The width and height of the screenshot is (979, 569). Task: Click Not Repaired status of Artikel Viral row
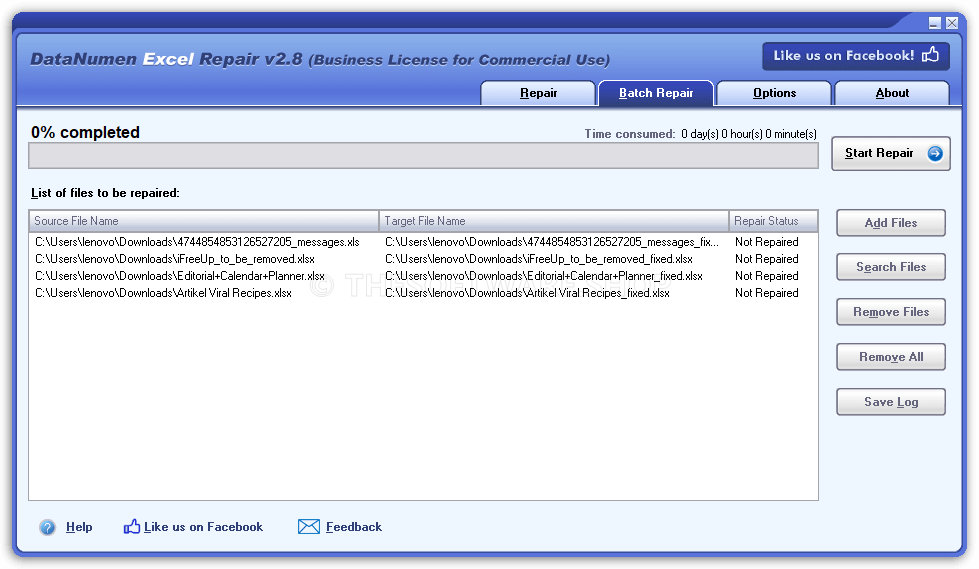point(767,293)
